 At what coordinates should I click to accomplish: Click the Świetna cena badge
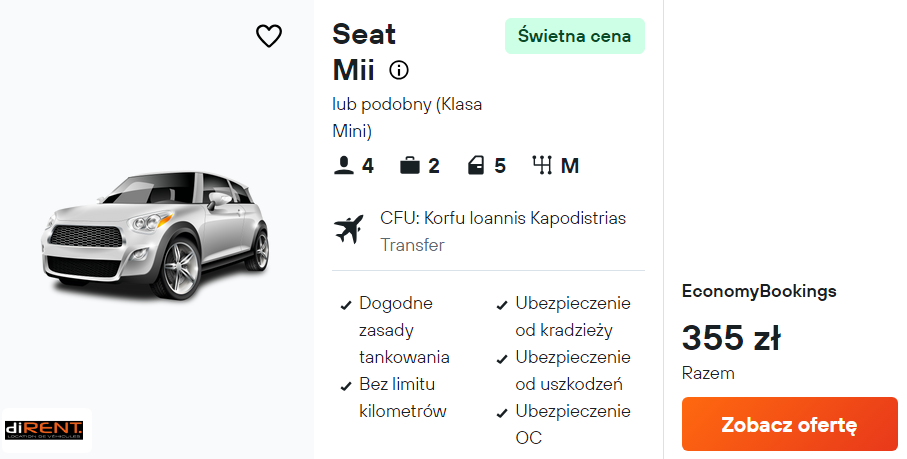[x=574, y=36]
